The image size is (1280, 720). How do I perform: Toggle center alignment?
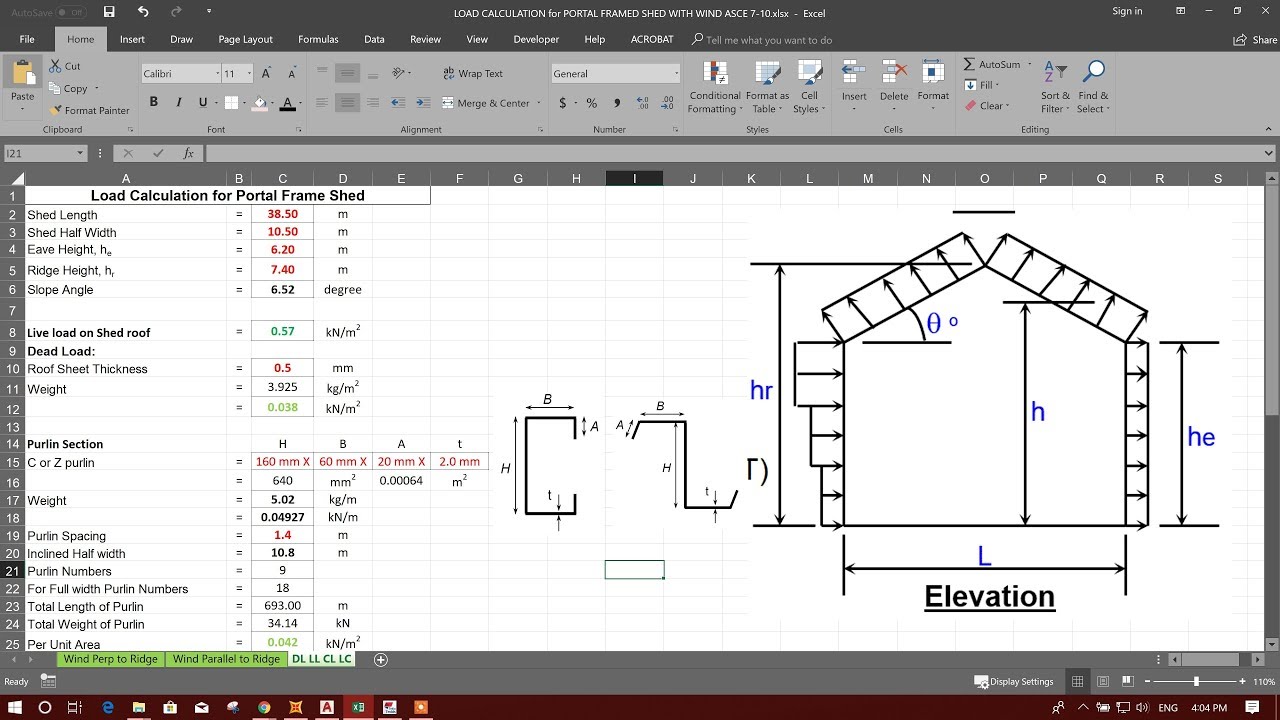tap(347, 103)
